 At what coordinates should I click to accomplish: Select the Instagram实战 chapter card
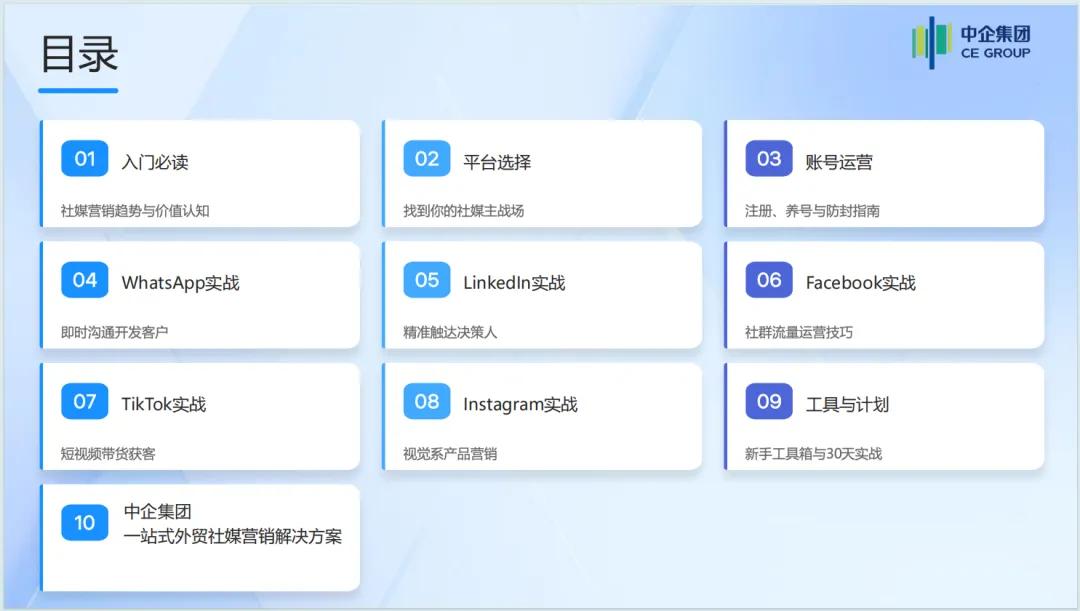(542, 416)
